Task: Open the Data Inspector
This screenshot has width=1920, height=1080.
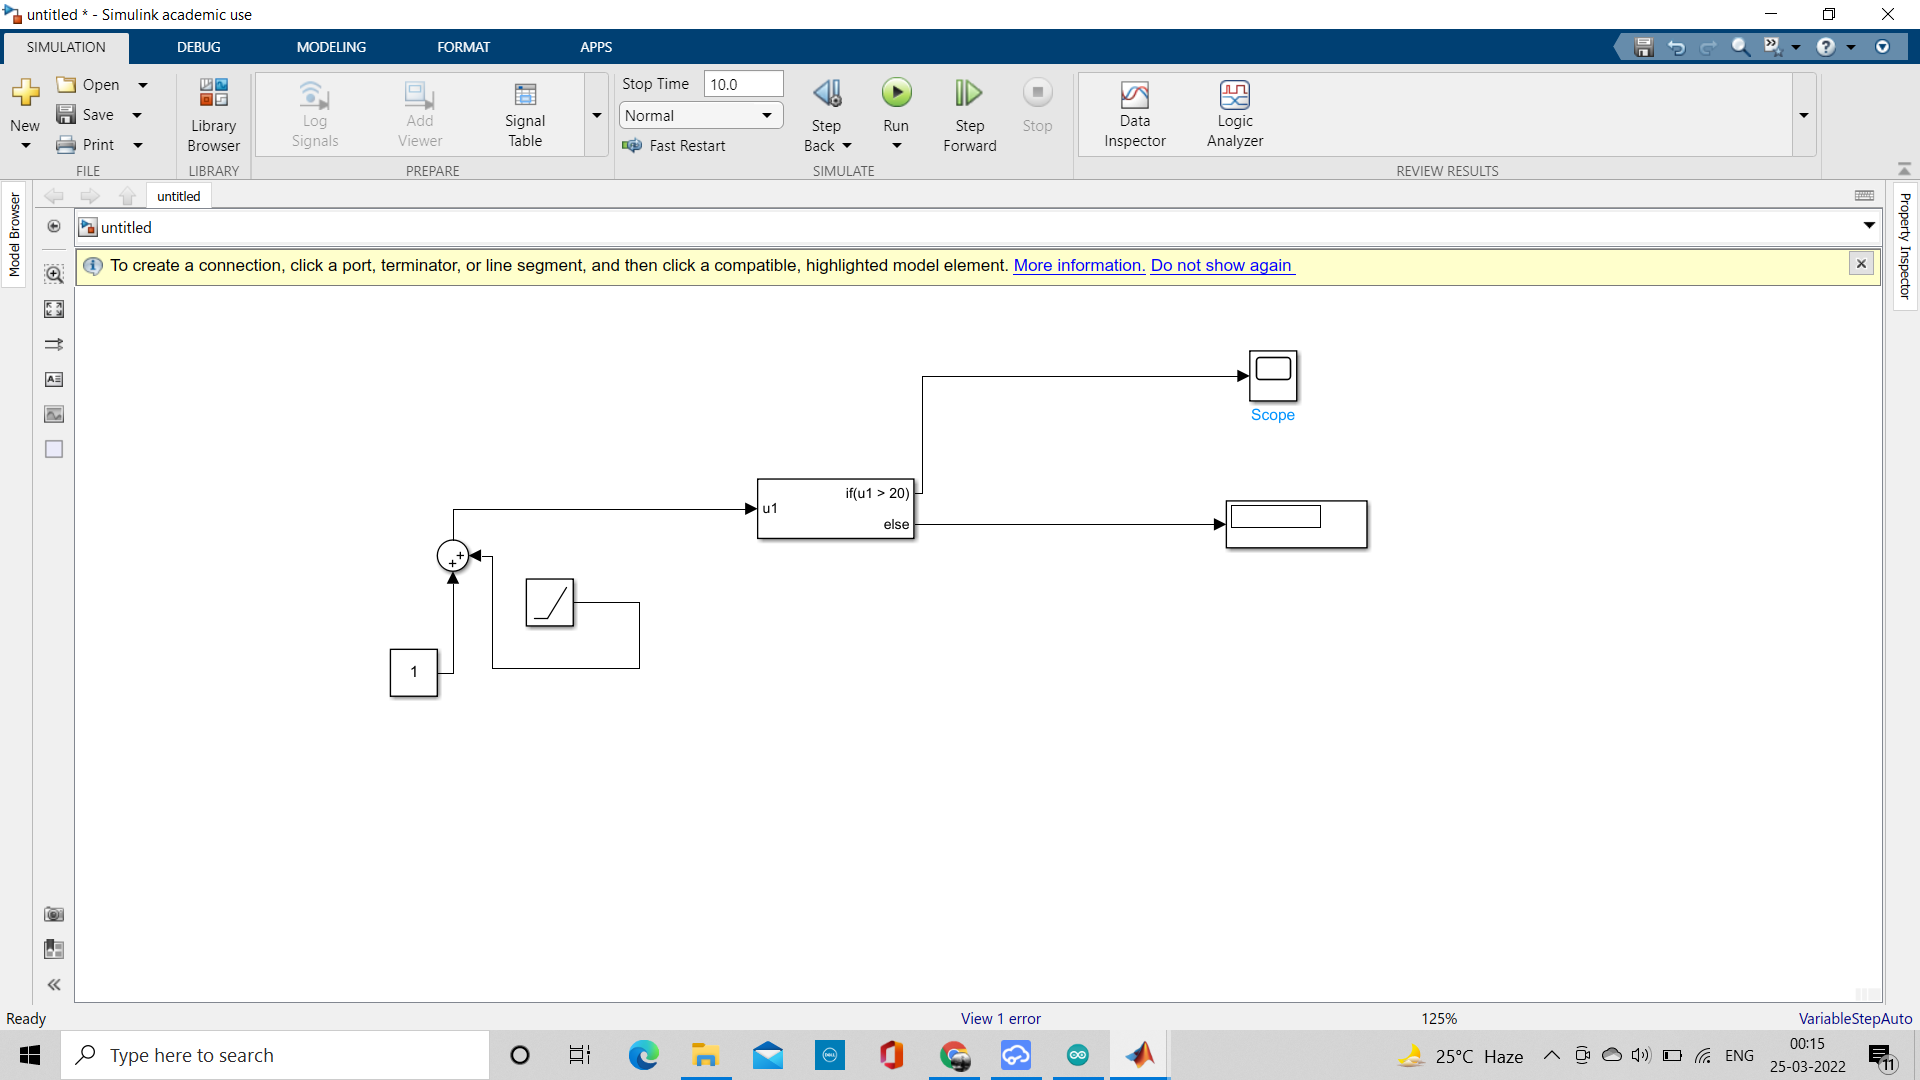Action: 1134,113
